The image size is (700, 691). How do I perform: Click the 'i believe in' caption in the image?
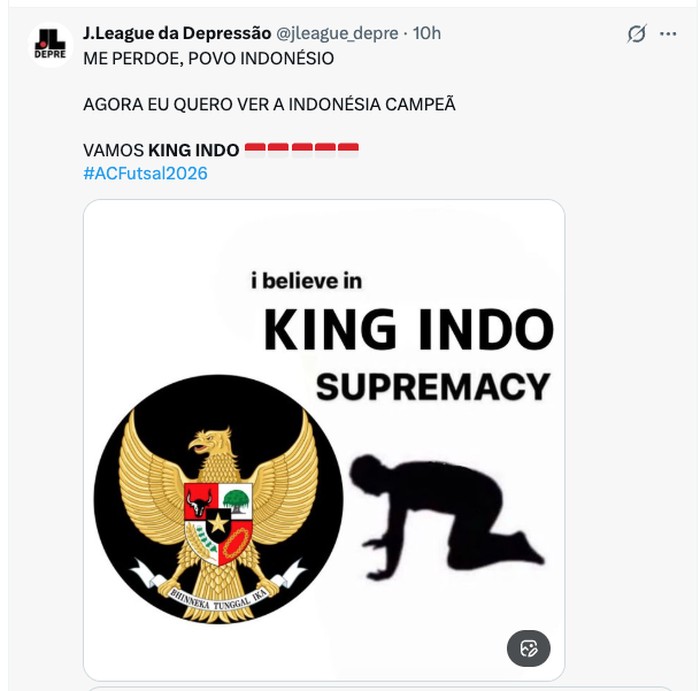[306, 281]
